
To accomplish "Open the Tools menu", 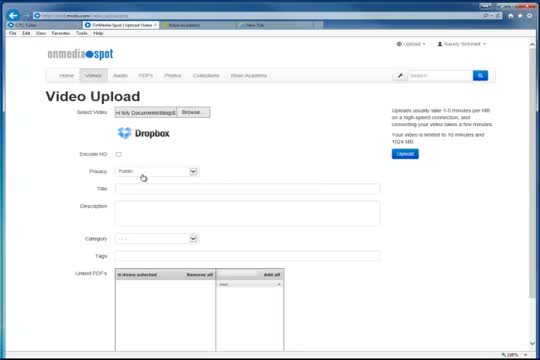I will pos(82,33).
